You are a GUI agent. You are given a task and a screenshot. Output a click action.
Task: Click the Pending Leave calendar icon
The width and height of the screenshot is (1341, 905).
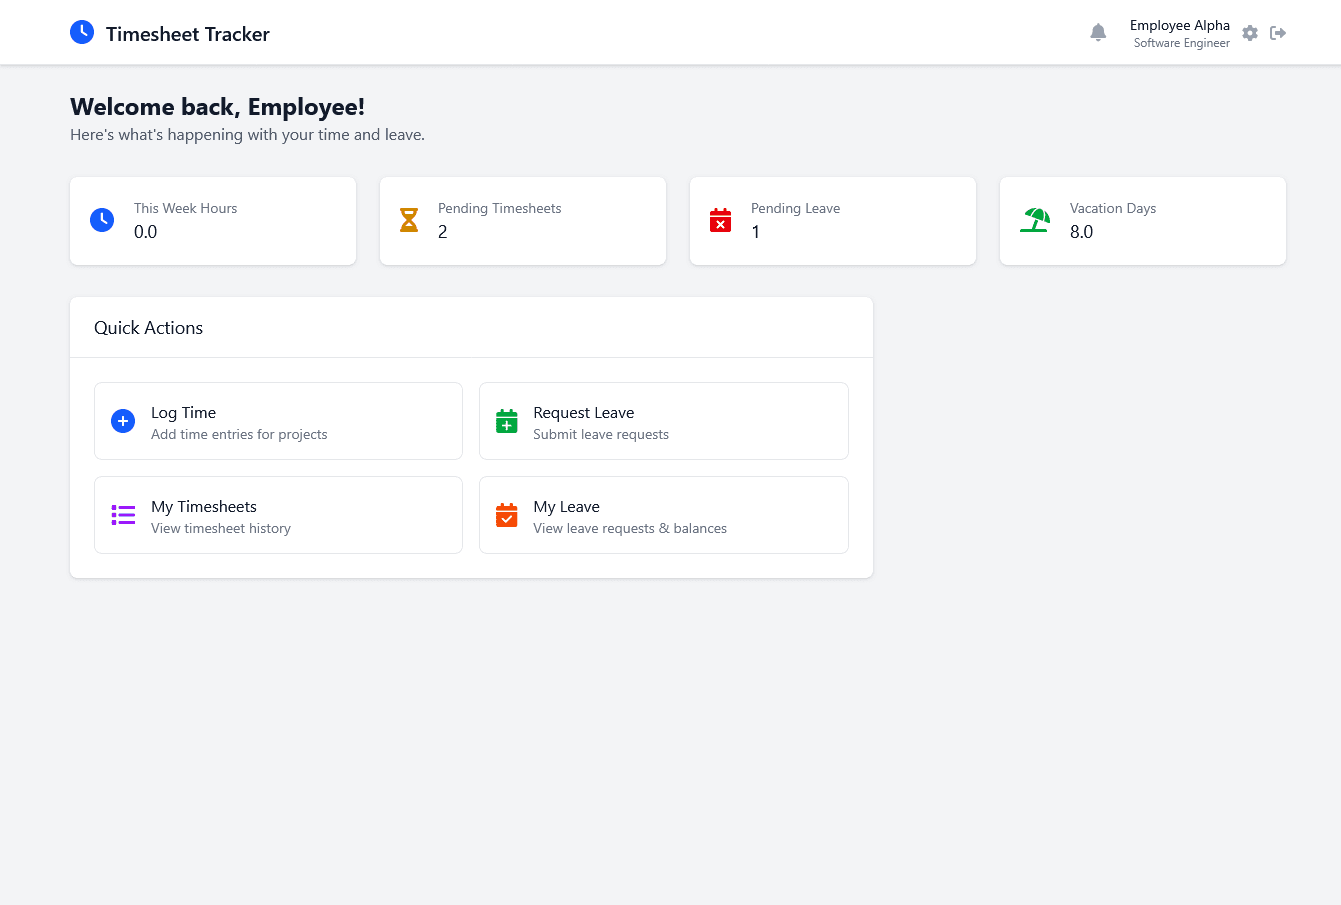click(721, 219)
